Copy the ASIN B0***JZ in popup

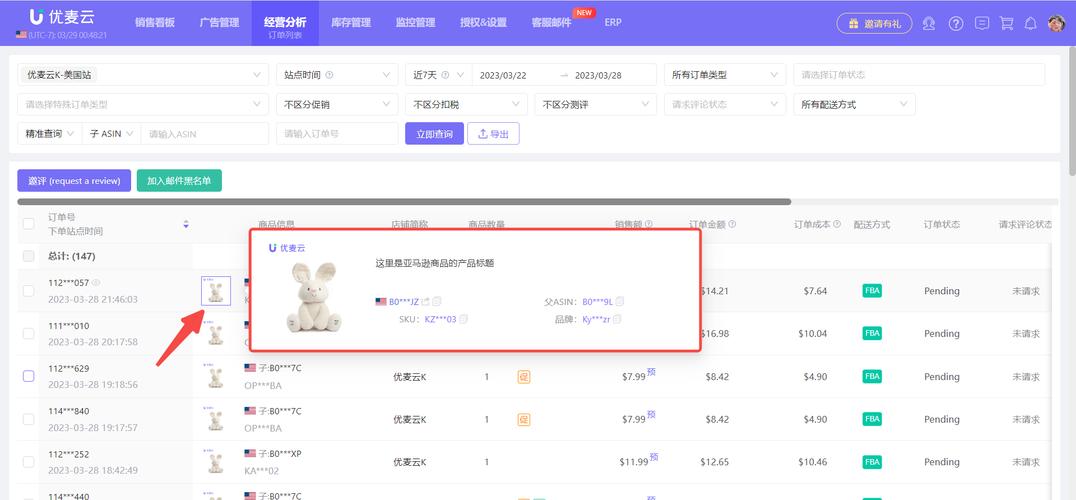[437, 301]
